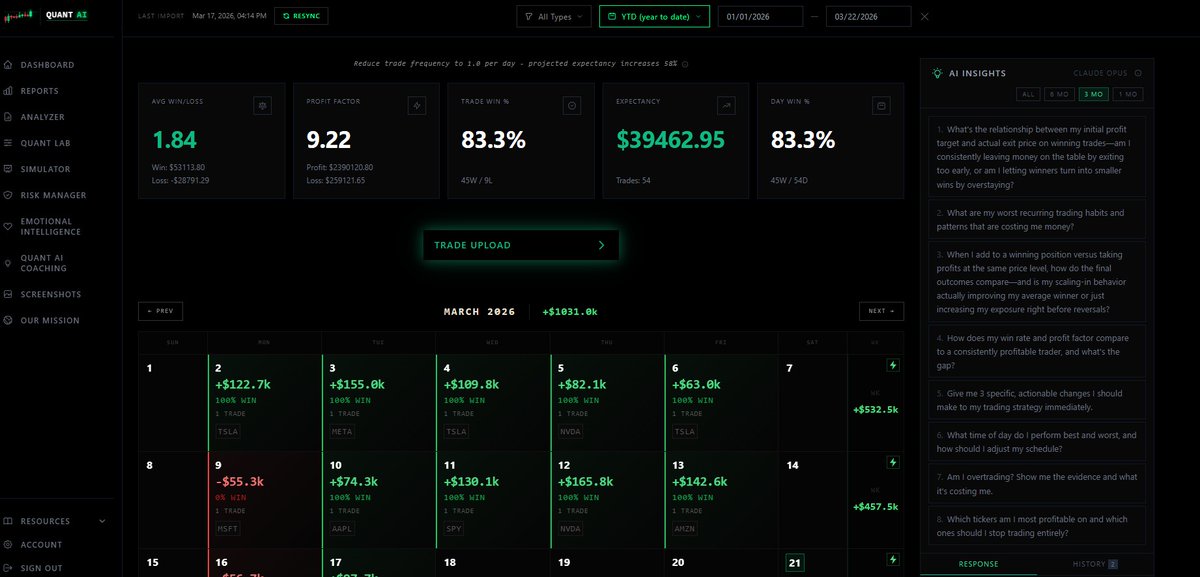1200x577 pixels.
Task: Click the Screenshots sidebar icon
Action: [x=8, y=294]
